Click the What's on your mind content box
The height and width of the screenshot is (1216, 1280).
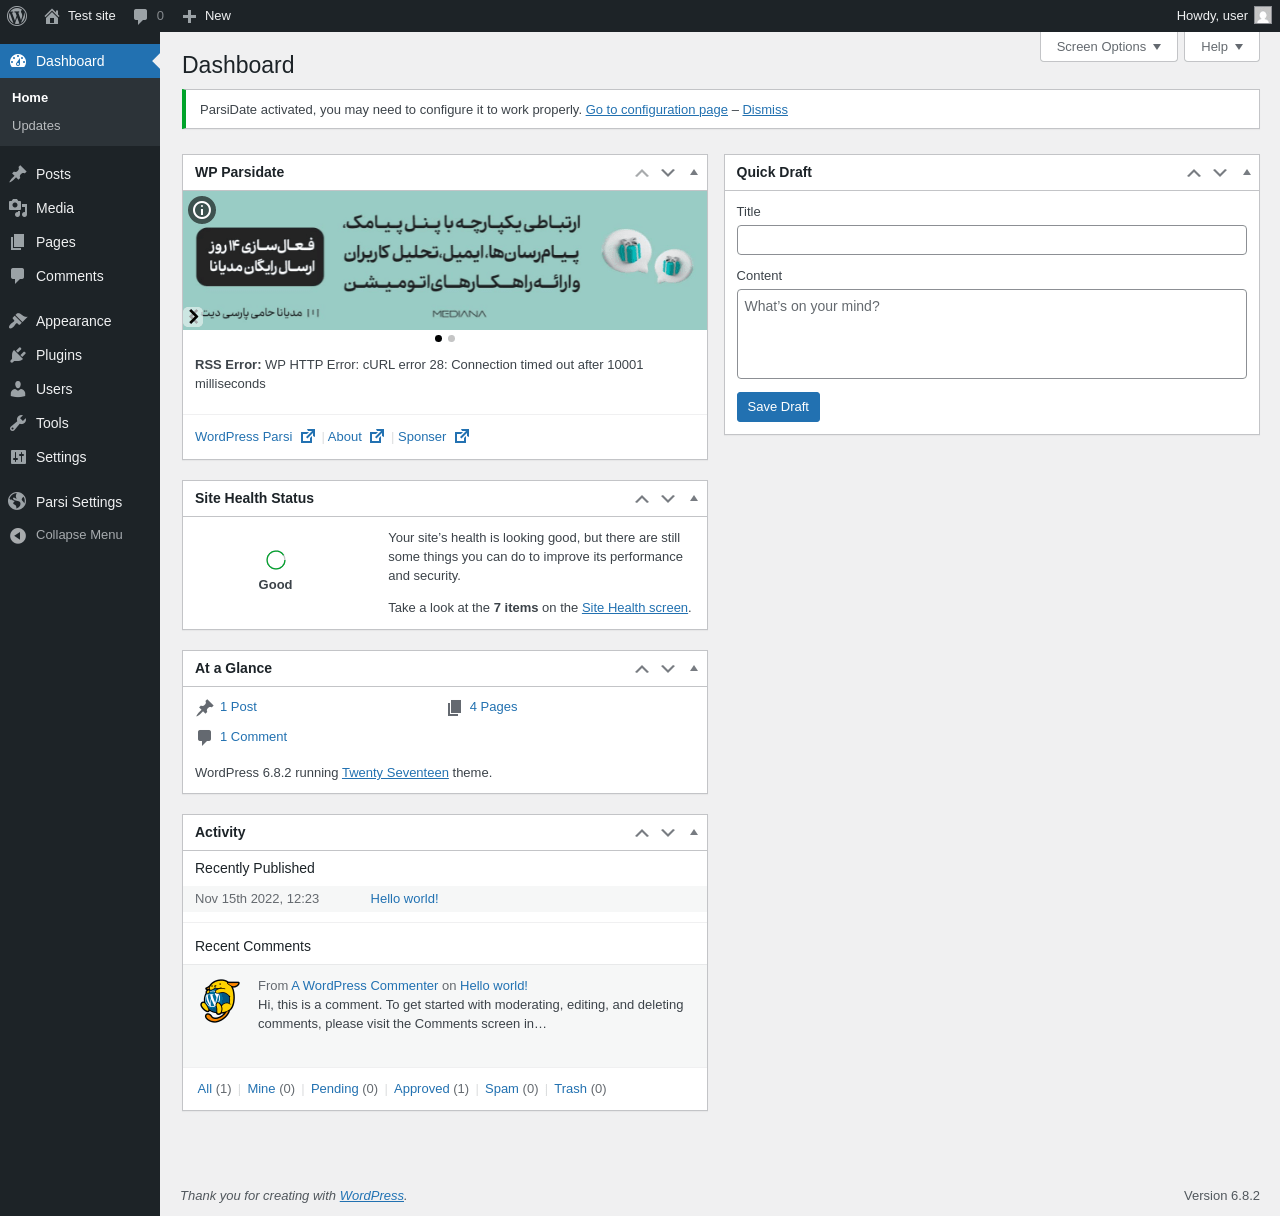pos(992,334)
